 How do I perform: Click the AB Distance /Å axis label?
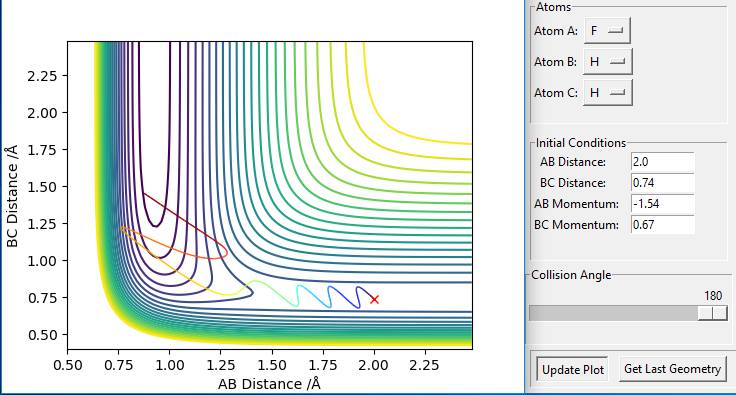point(269,384)
